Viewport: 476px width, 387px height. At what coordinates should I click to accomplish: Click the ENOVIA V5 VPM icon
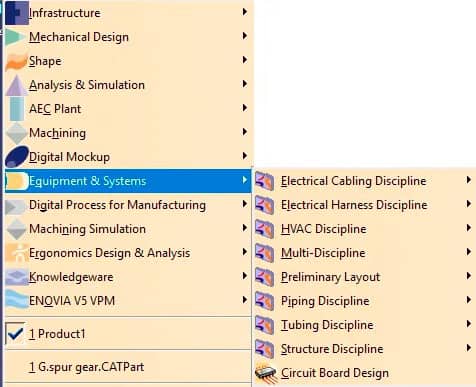(x=17, y=299)
